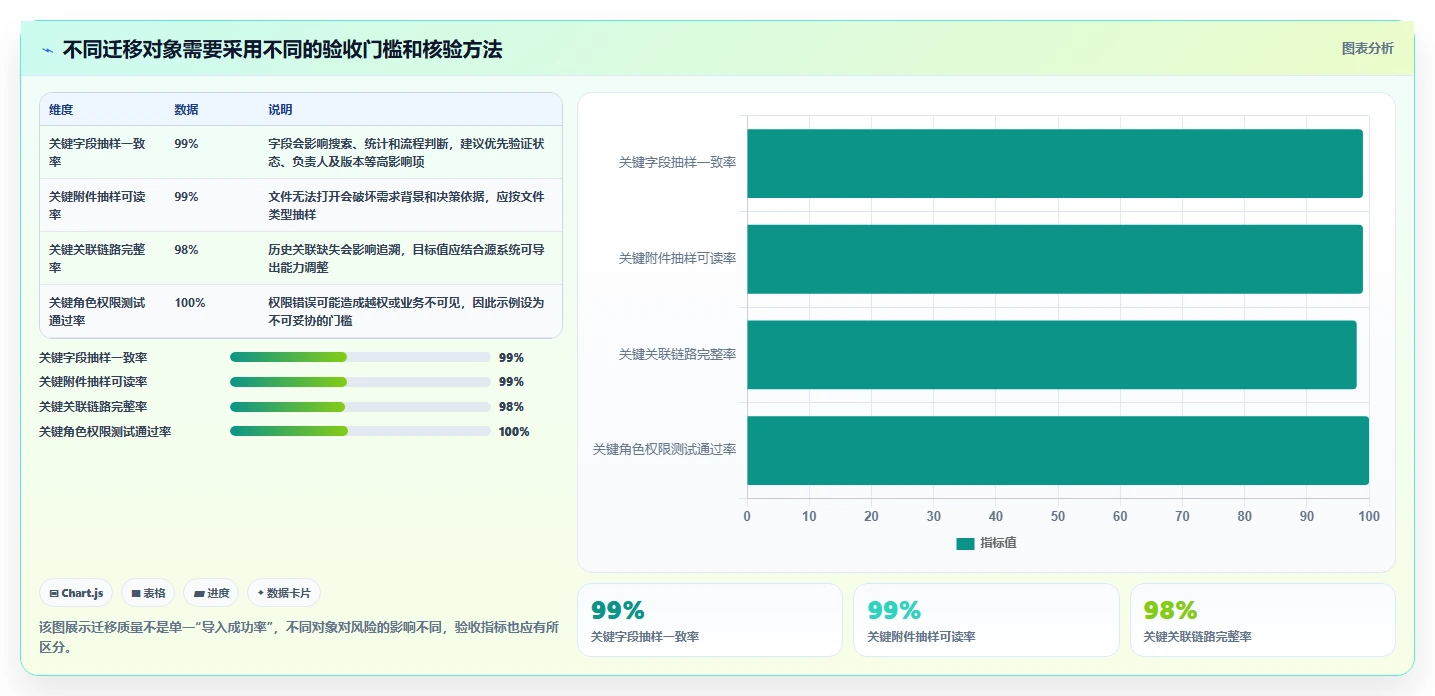Screen dimensions: 1435x696
Task: Click the chart bar for 关键关联链路完整率
Action: 1052,355
